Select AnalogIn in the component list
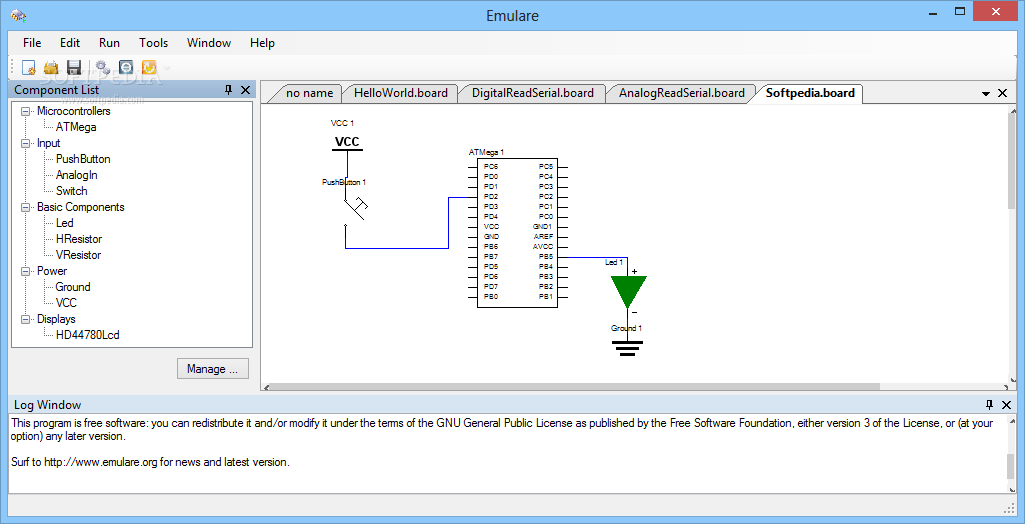Screen dimensions: 1025x524 pyautogui.click(x=76, y=175)
